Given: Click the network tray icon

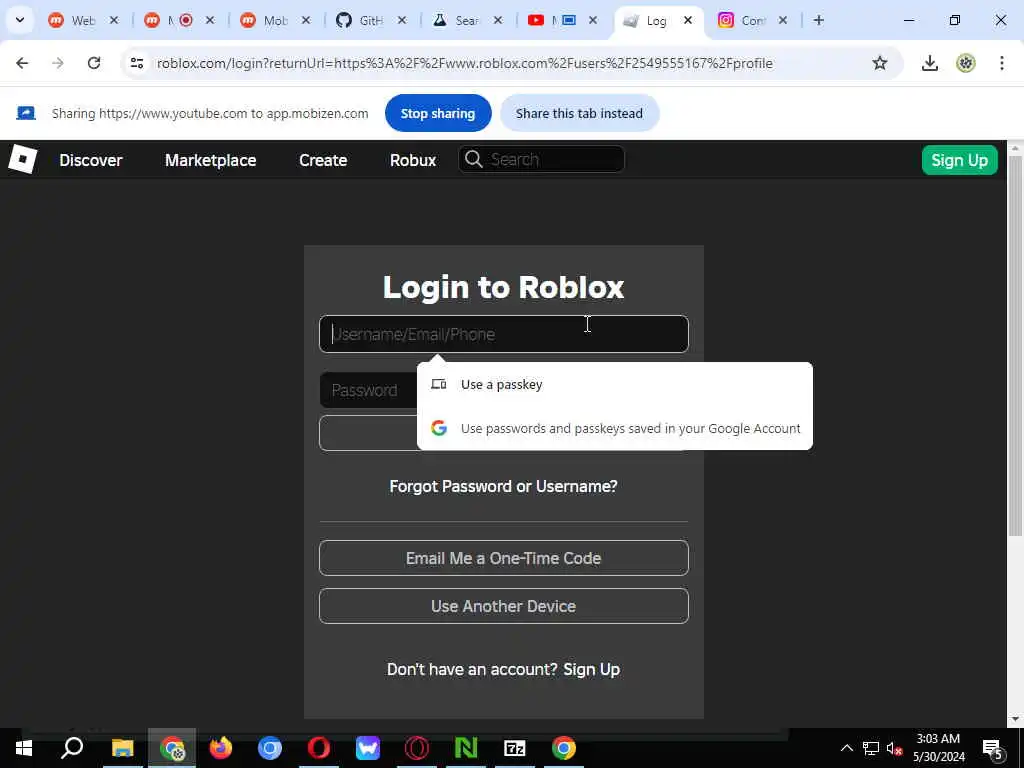Looking at the screenshot, I should pyautogui.click(x=871, y=748).
